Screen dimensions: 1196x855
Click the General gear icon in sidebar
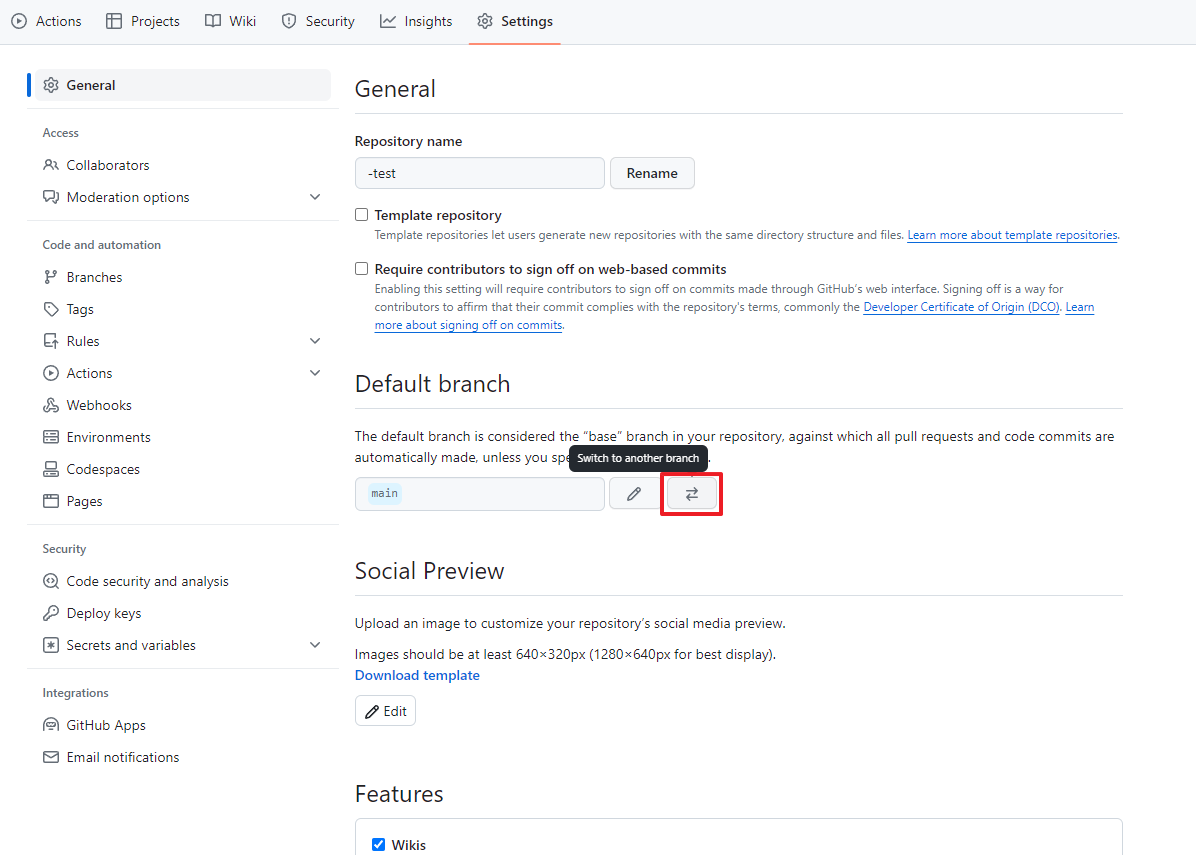click(x=51, y=85)
